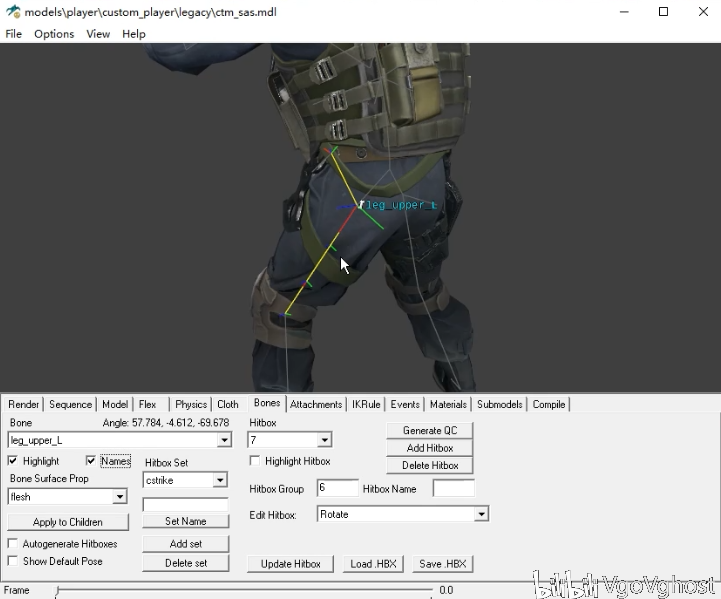Minimize the model viewer window

click(x=624, y=11)
